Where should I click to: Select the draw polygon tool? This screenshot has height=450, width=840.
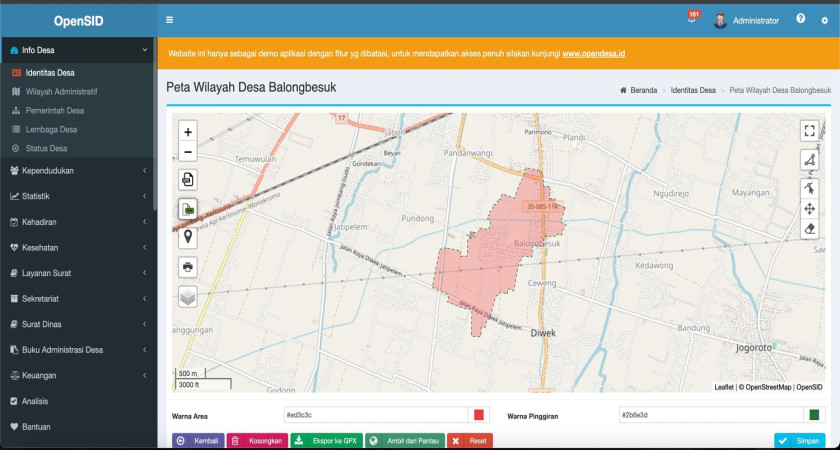point(809,160)
